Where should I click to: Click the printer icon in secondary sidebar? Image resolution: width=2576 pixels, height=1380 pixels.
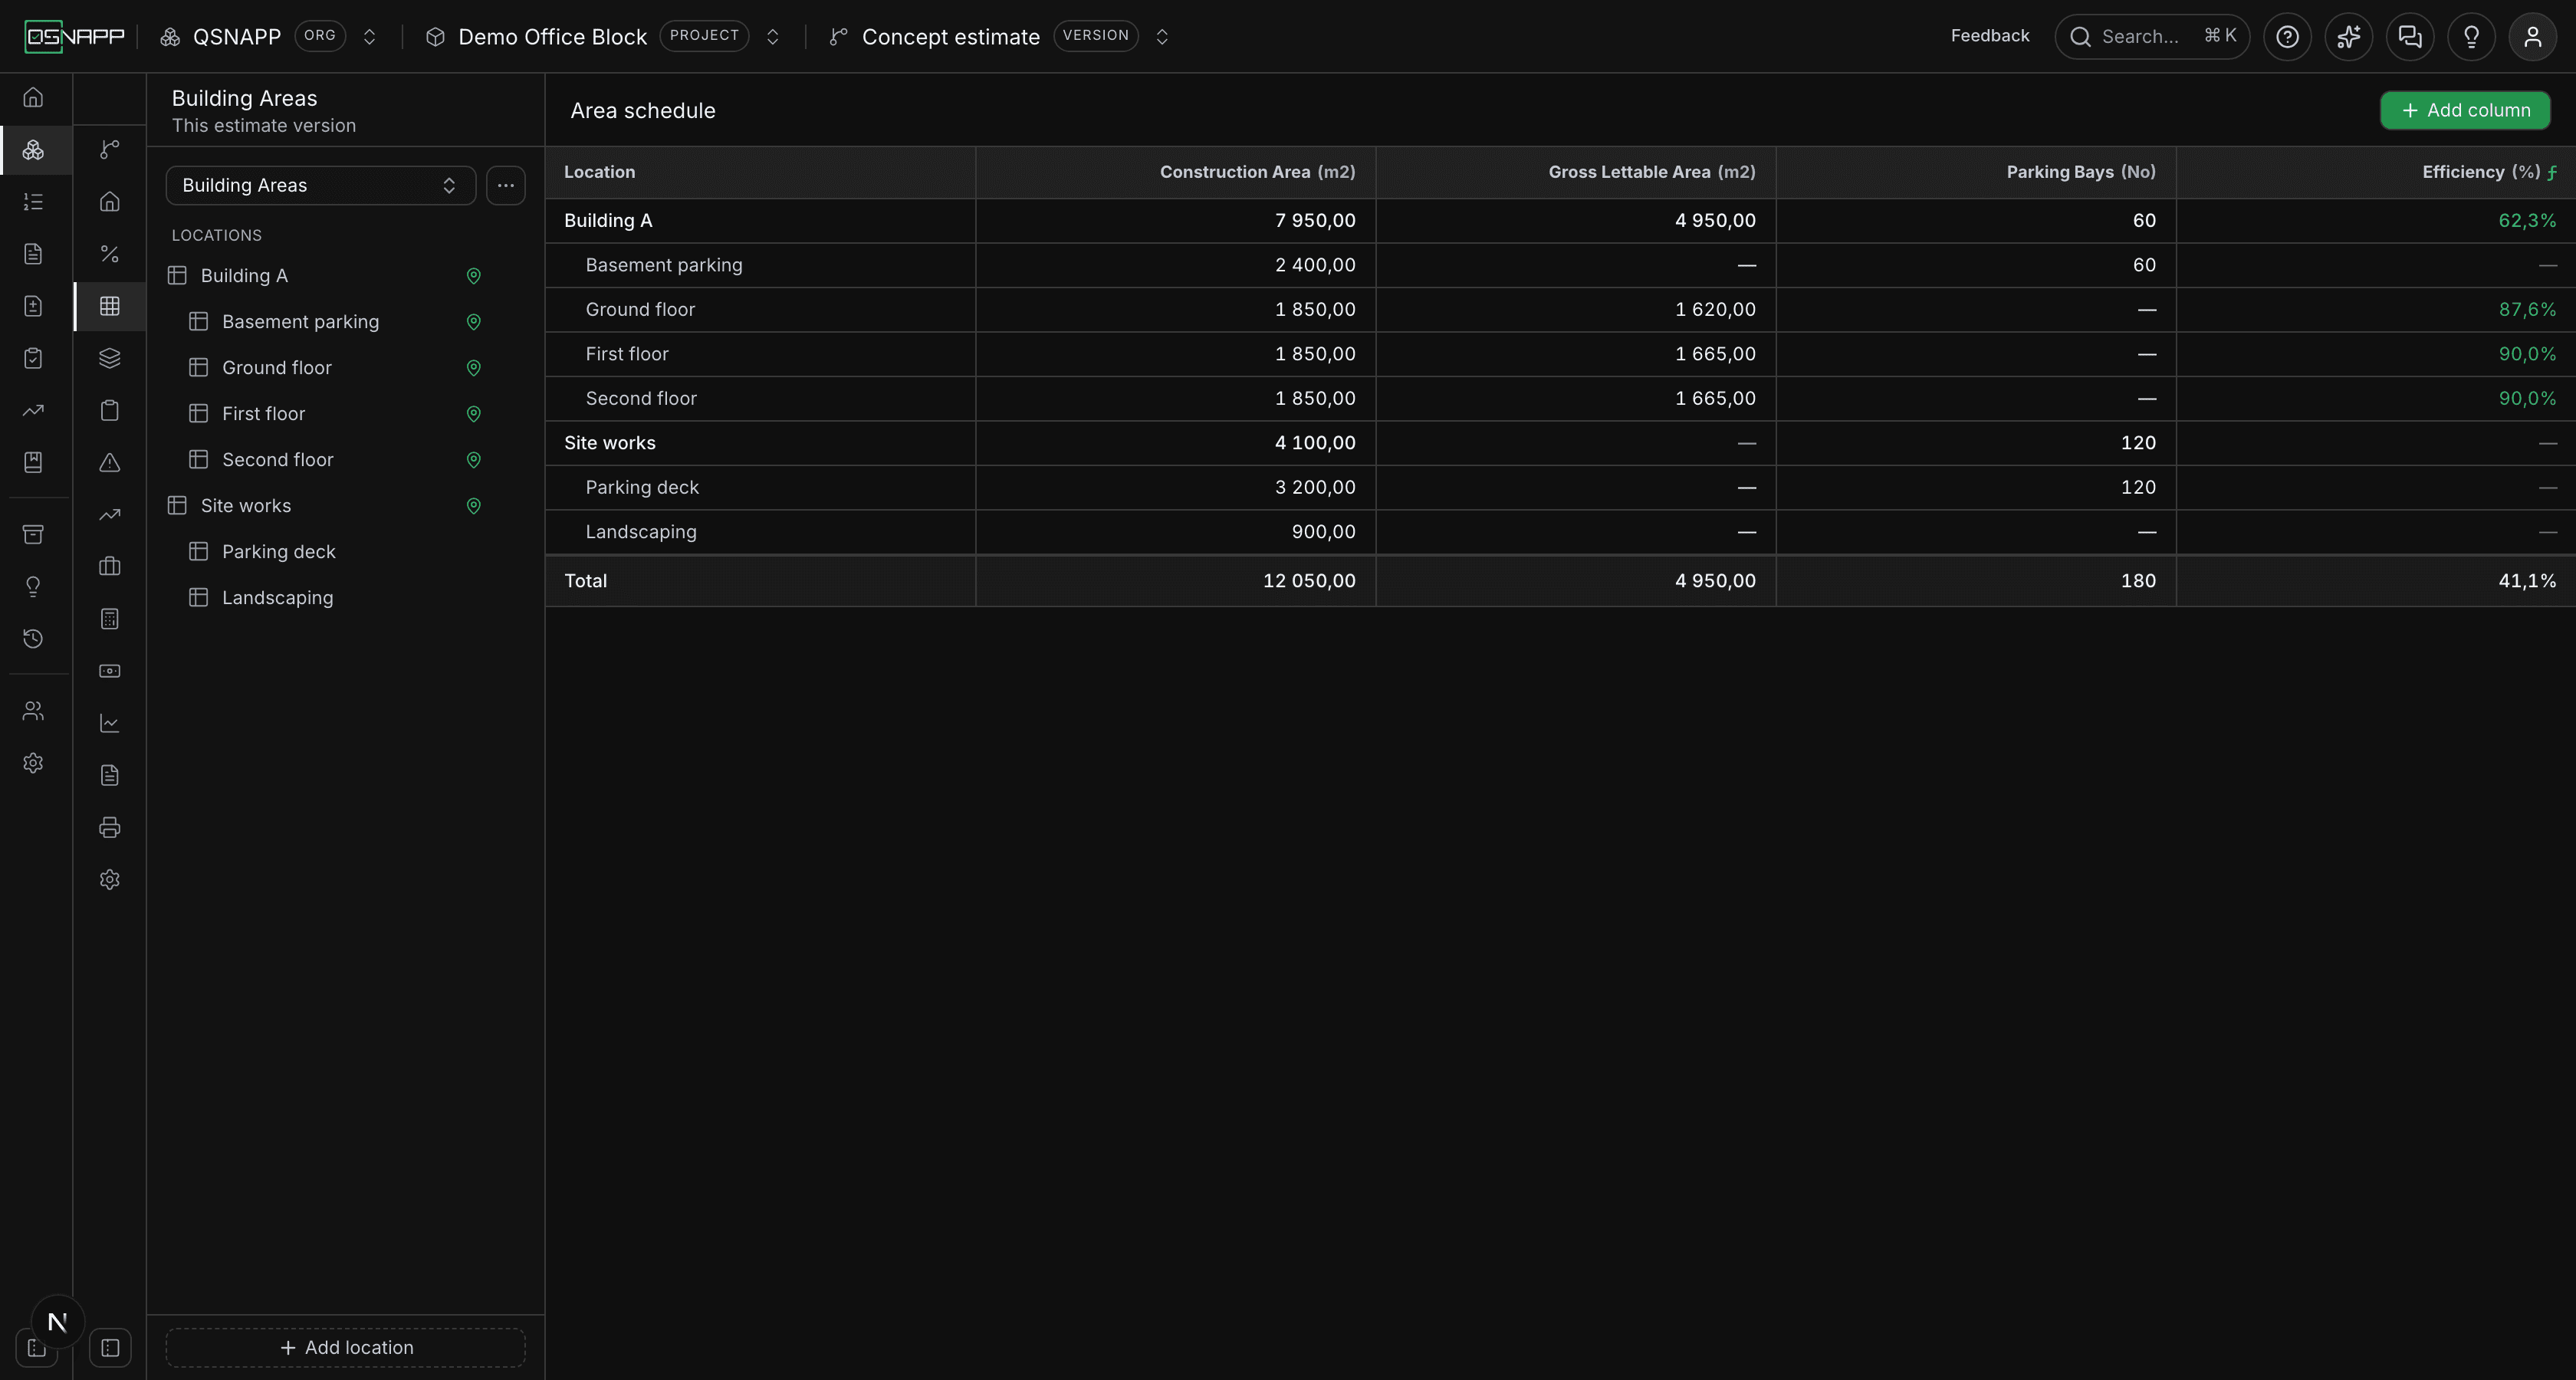(x=110, y=827)
